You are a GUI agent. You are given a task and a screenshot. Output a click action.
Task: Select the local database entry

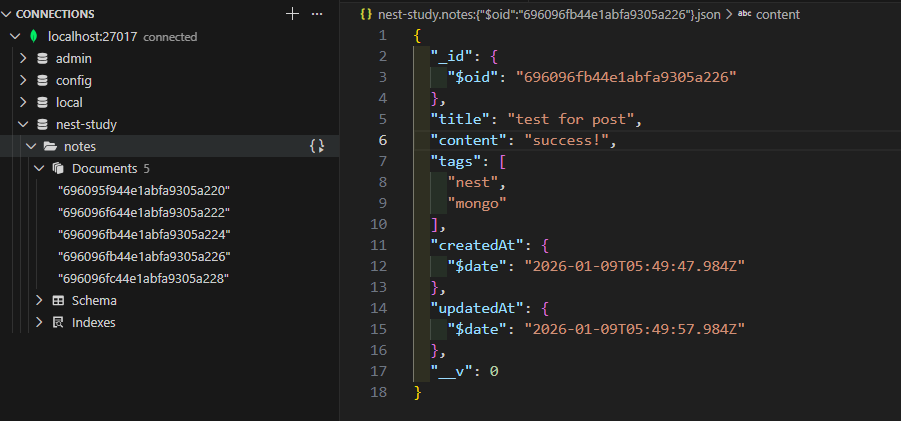click(x=69, y=103)
